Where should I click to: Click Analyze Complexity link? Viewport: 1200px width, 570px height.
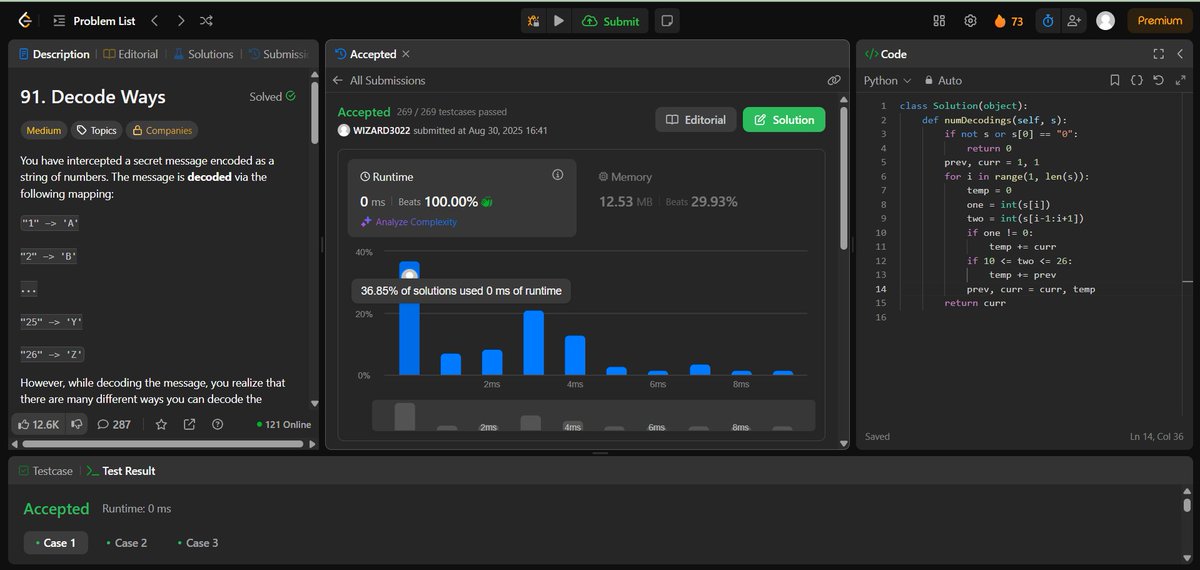(408, 222)
